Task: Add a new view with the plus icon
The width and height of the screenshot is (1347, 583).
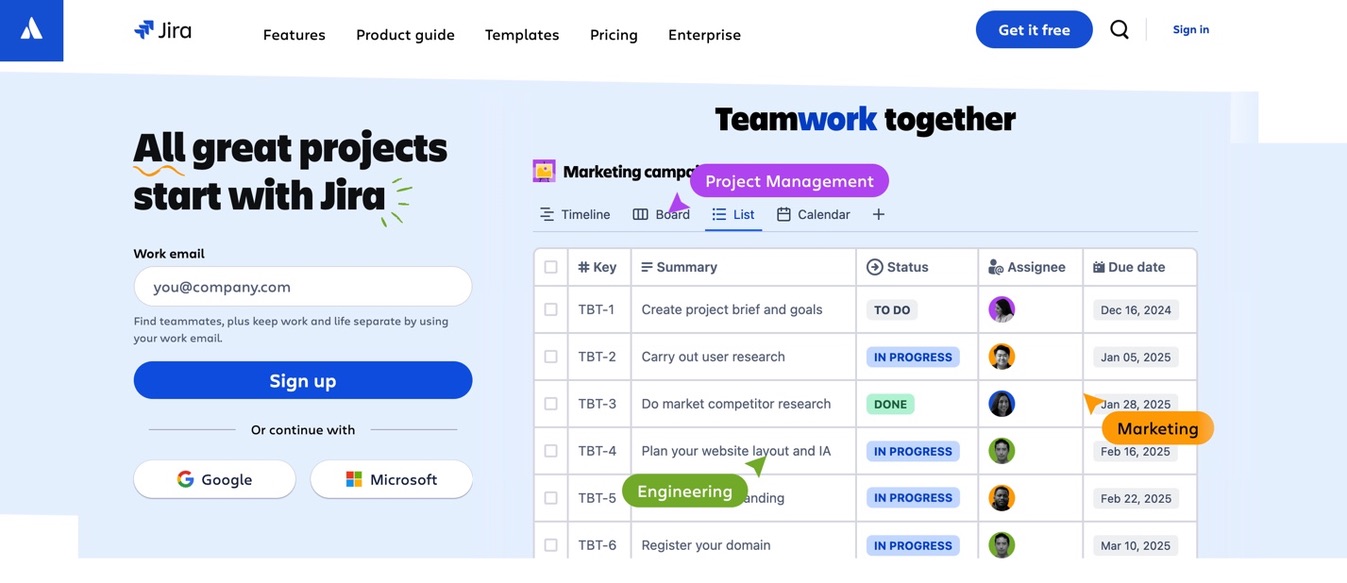Action: click(x=878, y=214)
